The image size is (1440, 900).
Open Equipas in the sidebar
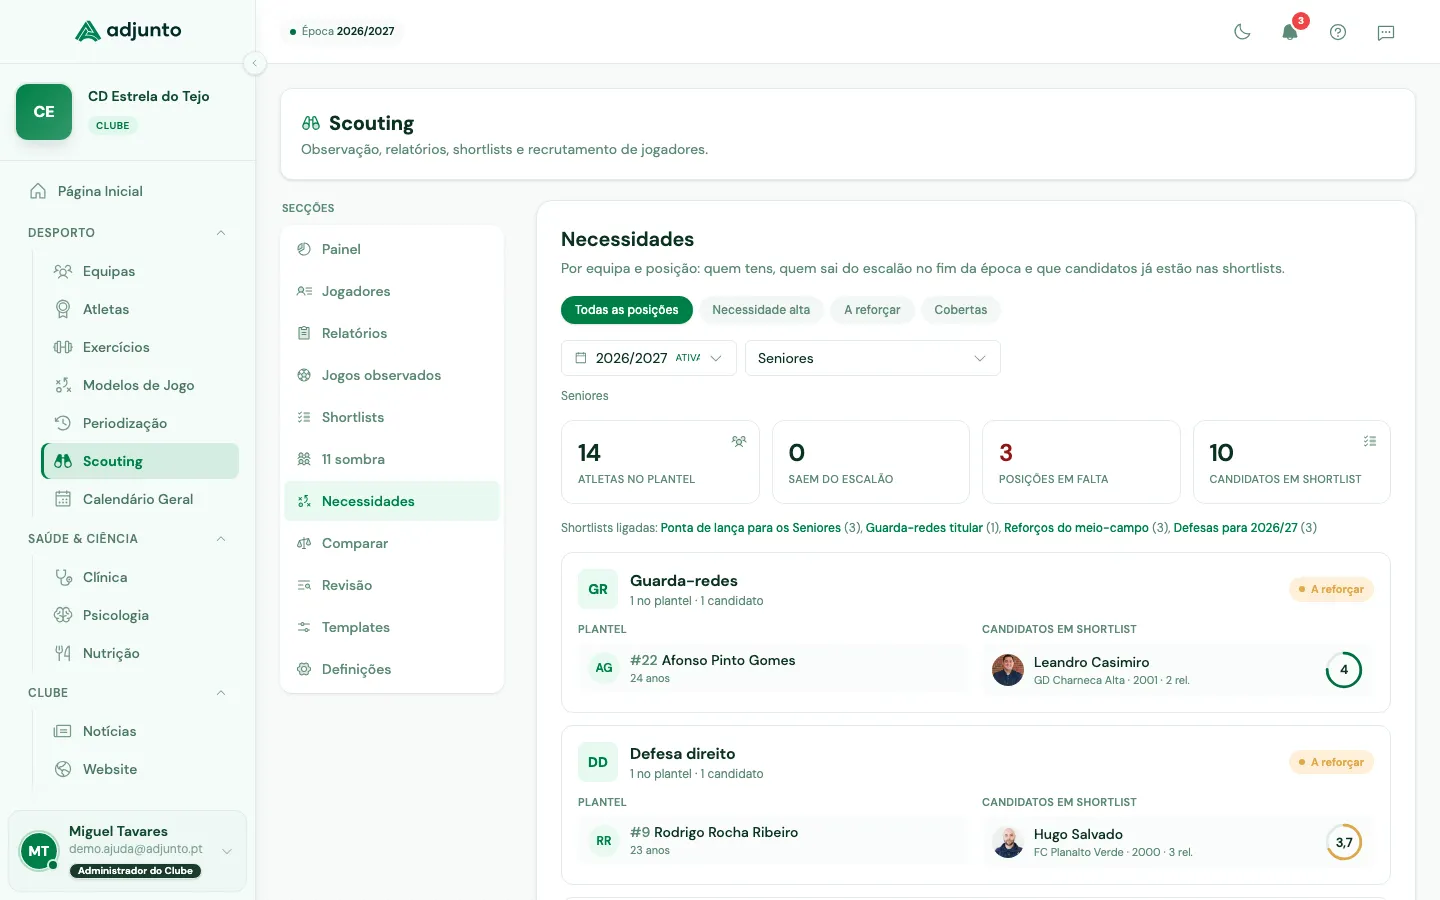click(140, 271)
